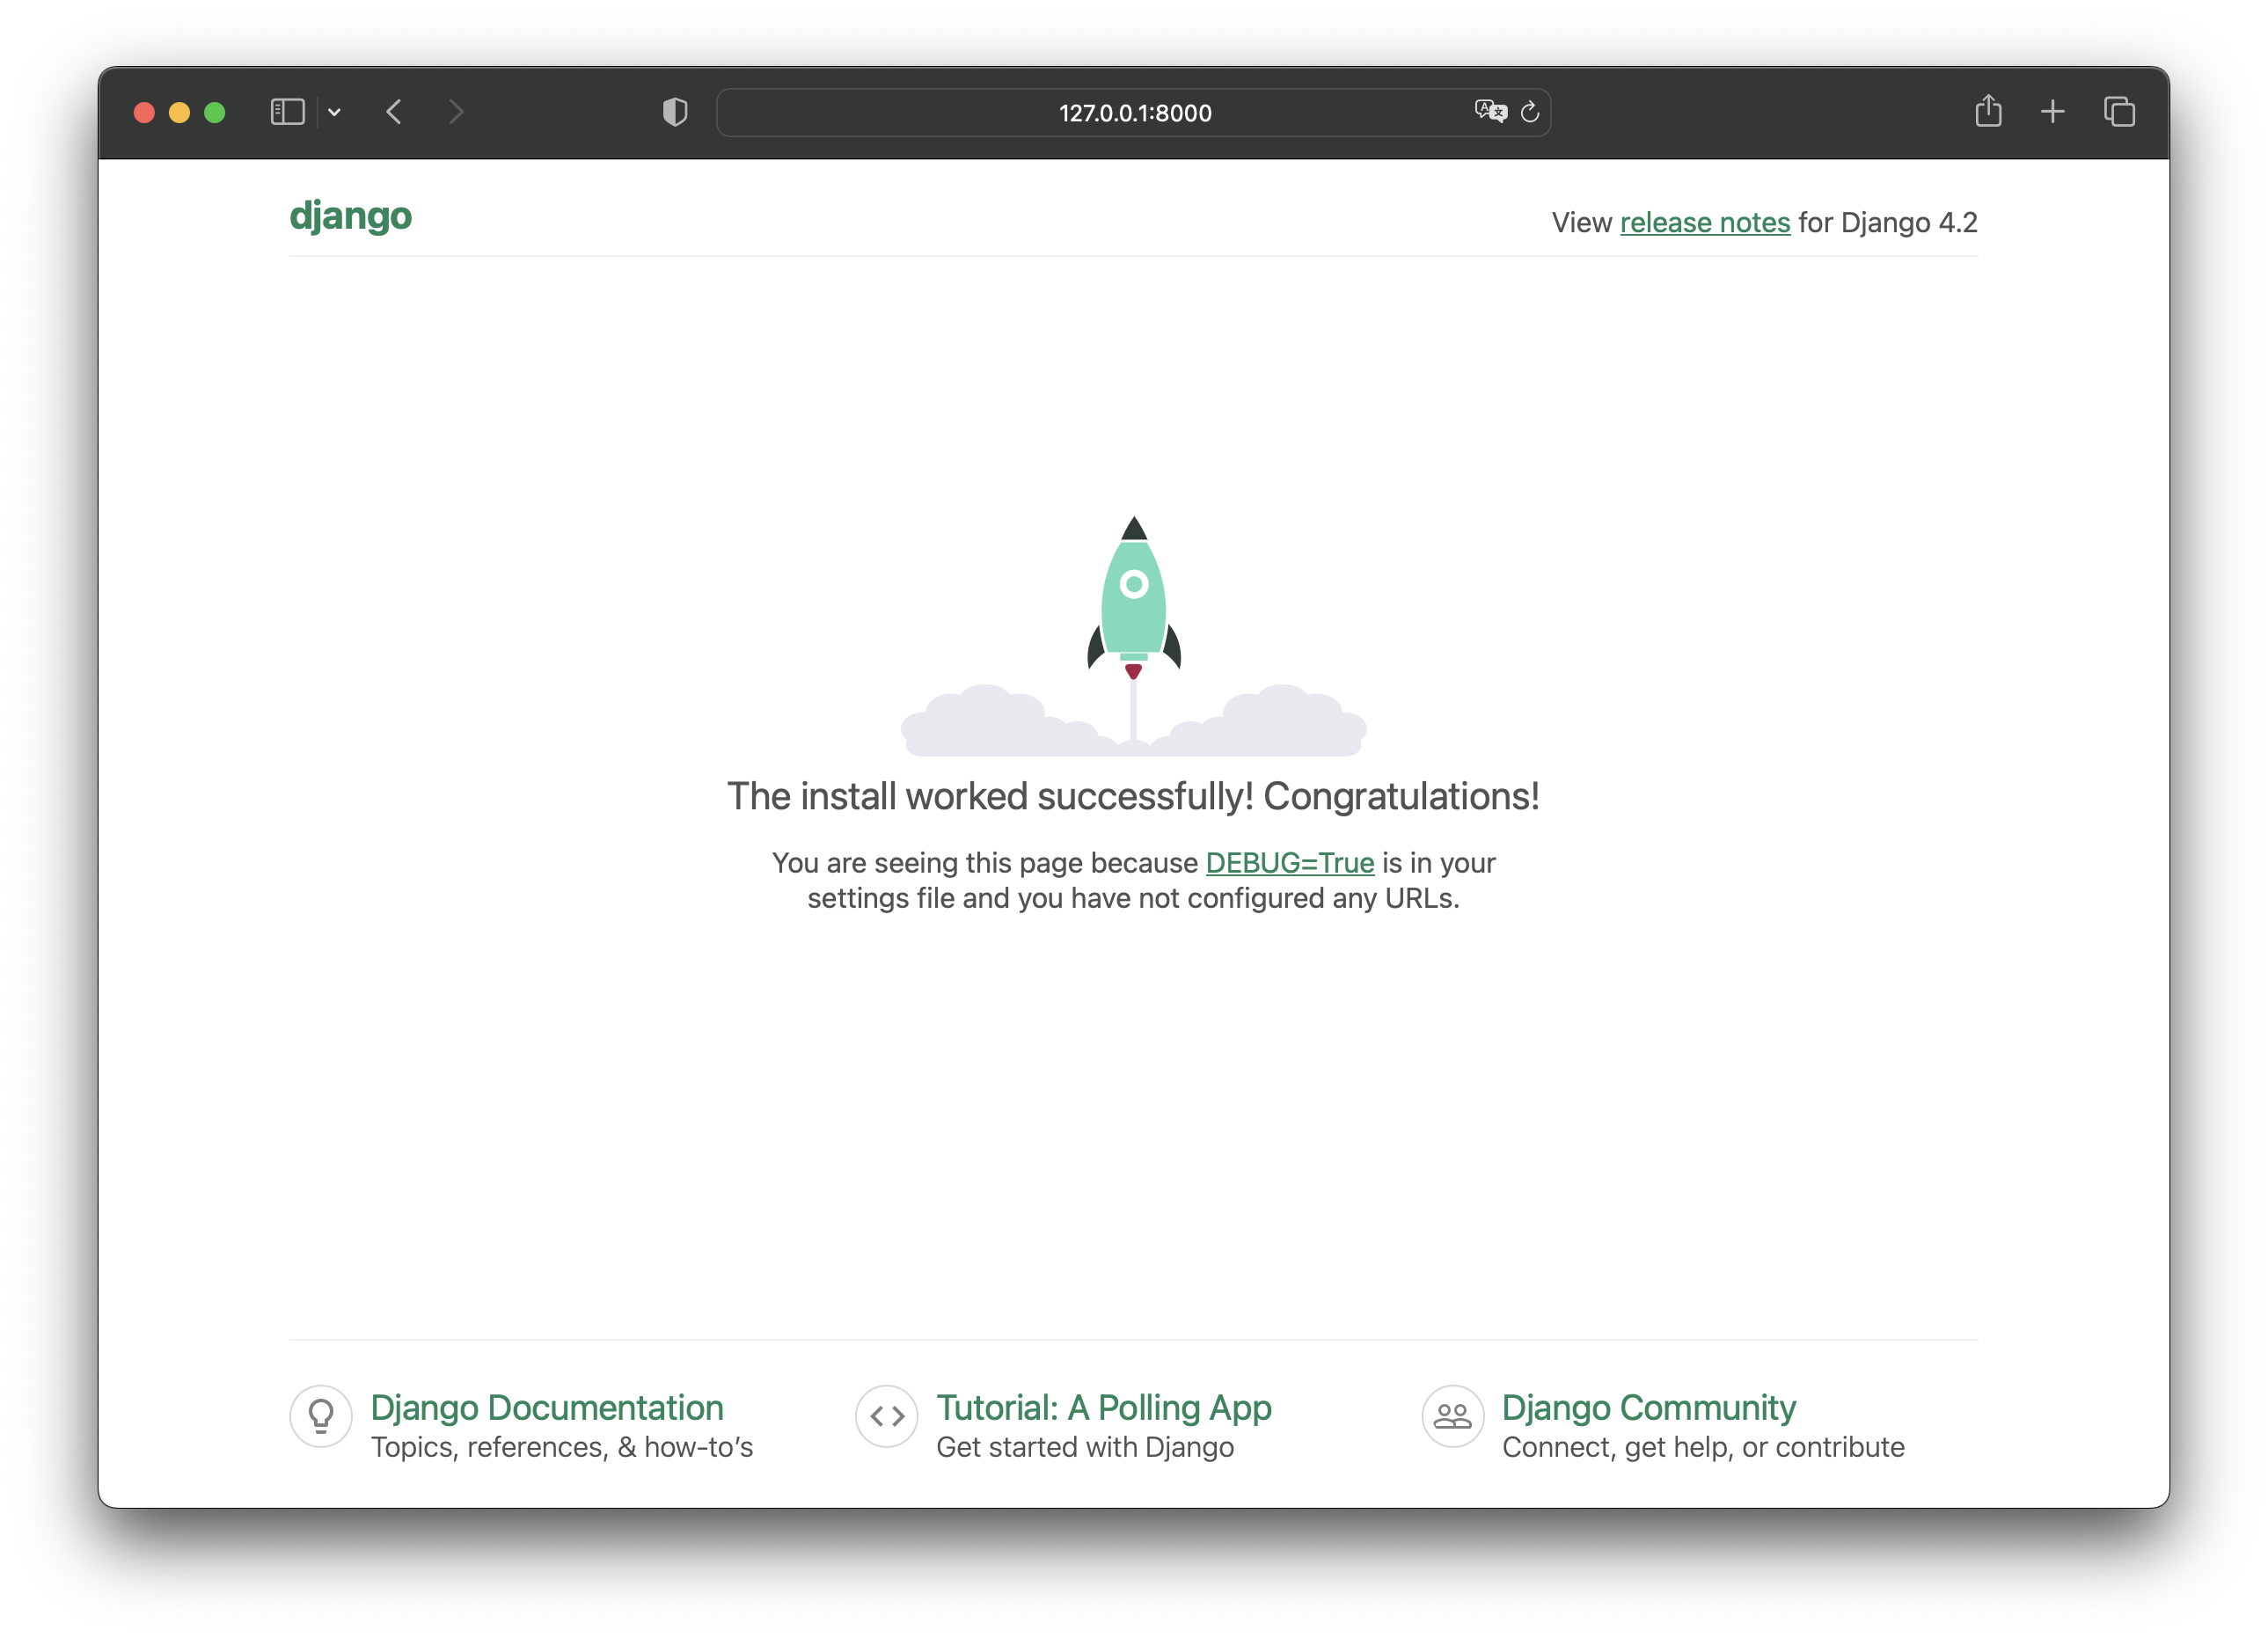
Task: Toggle the Safari sidebar button
Action: [287, 112]
